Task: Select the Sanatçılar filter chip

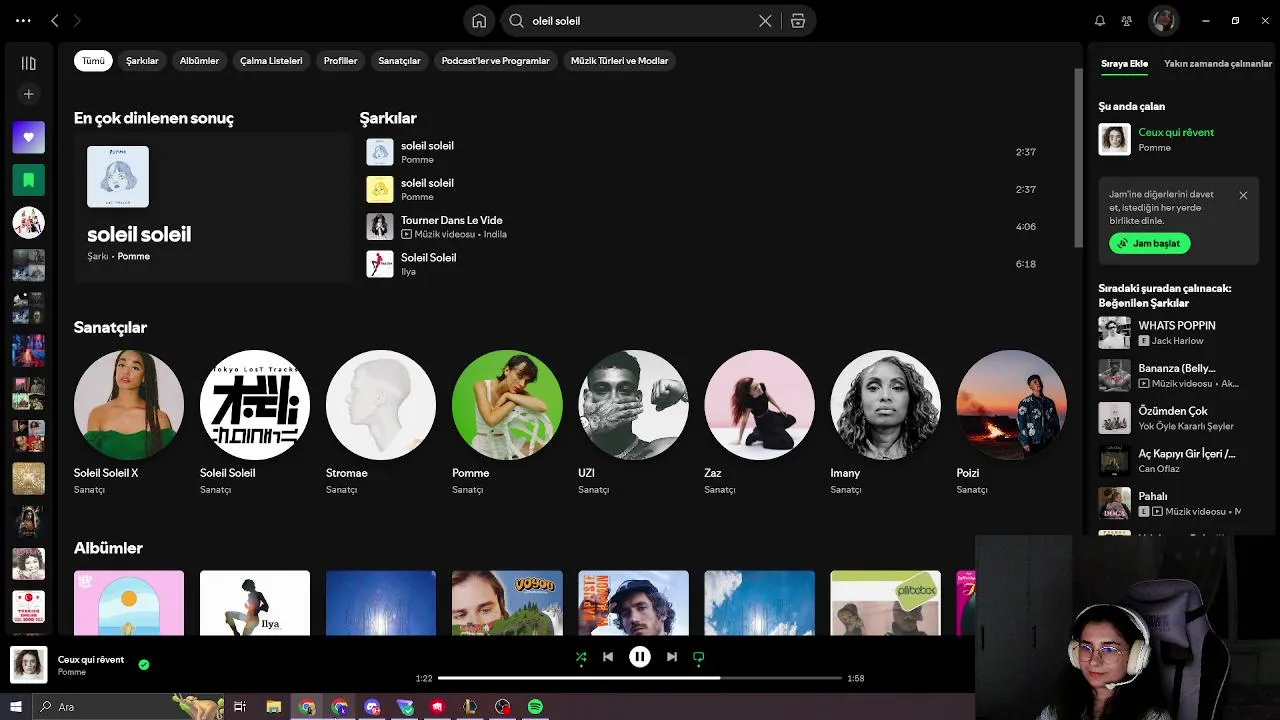Action: point(399,61)
